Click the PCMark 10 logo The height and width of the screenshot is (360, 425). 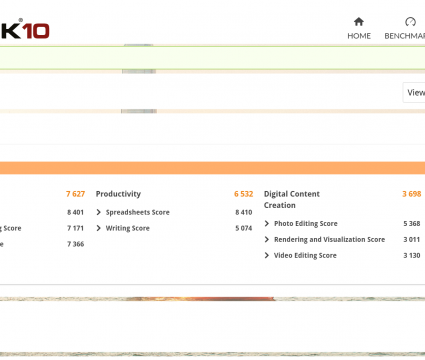pos(25,29)
